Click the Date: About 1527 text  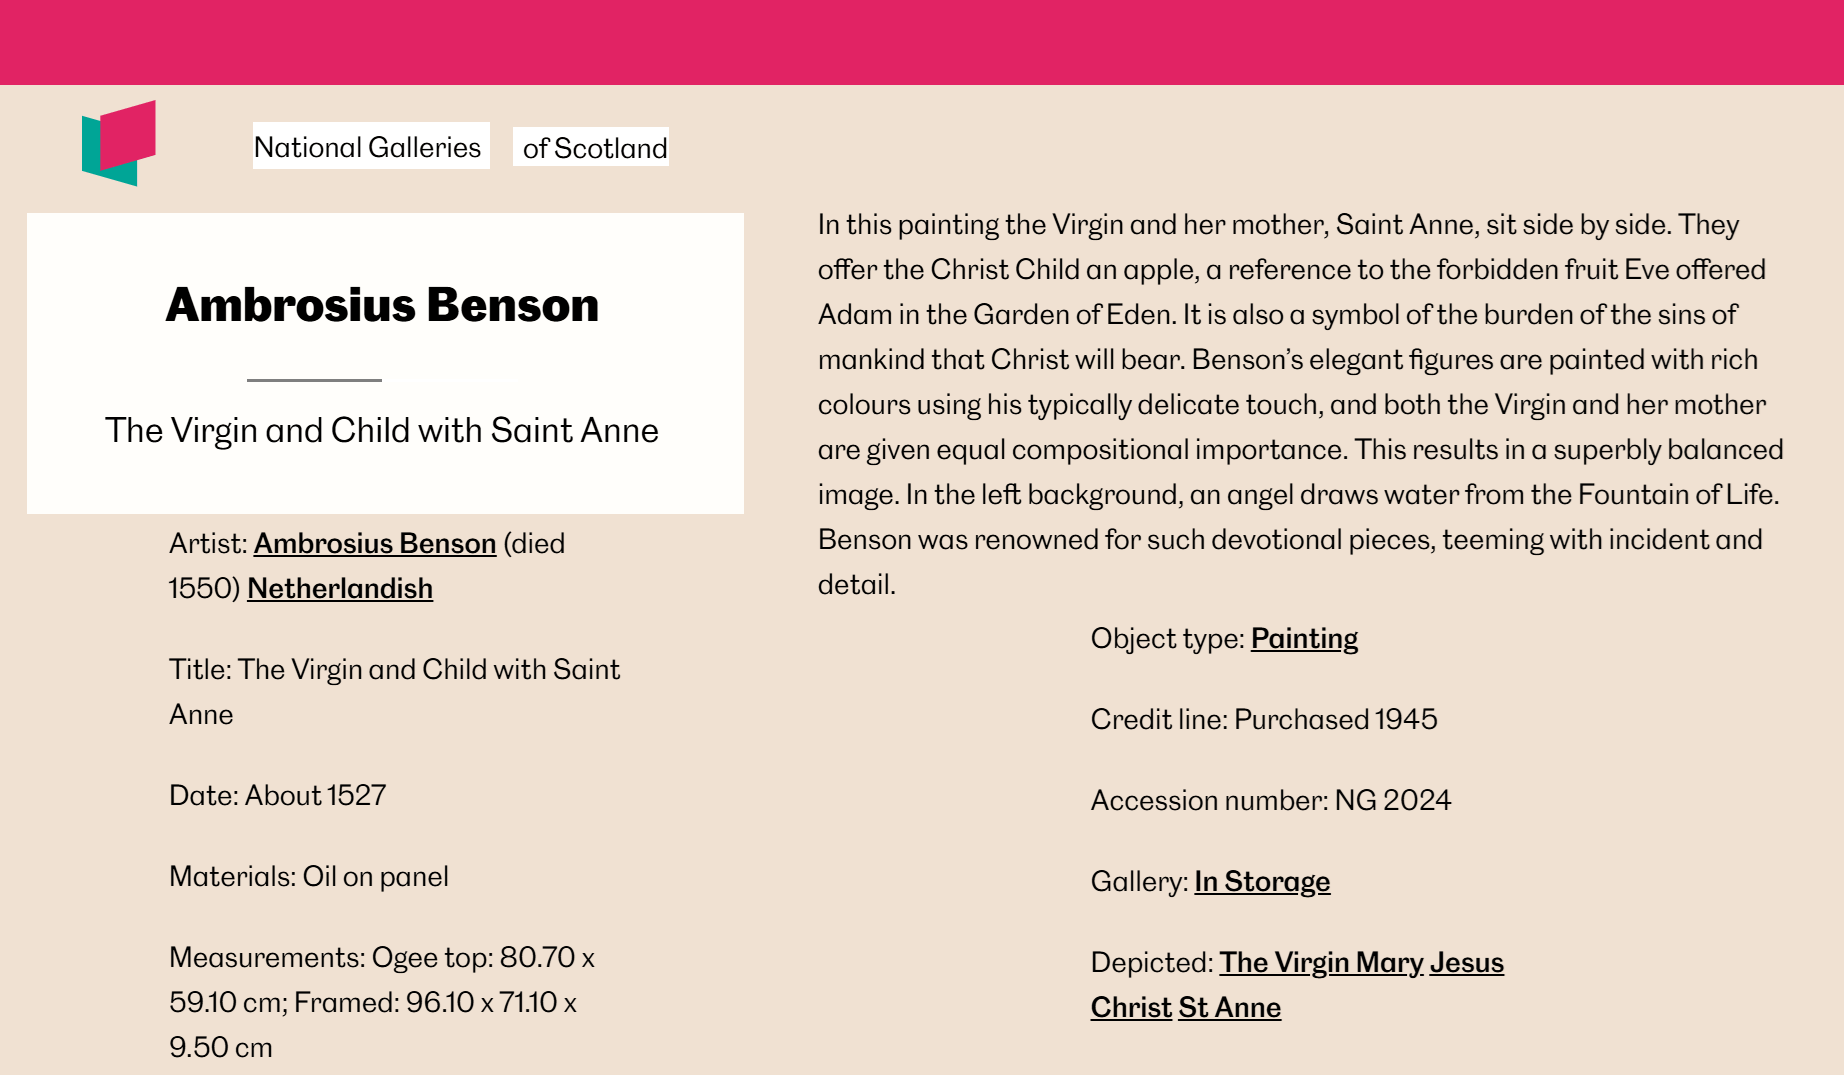278,795
